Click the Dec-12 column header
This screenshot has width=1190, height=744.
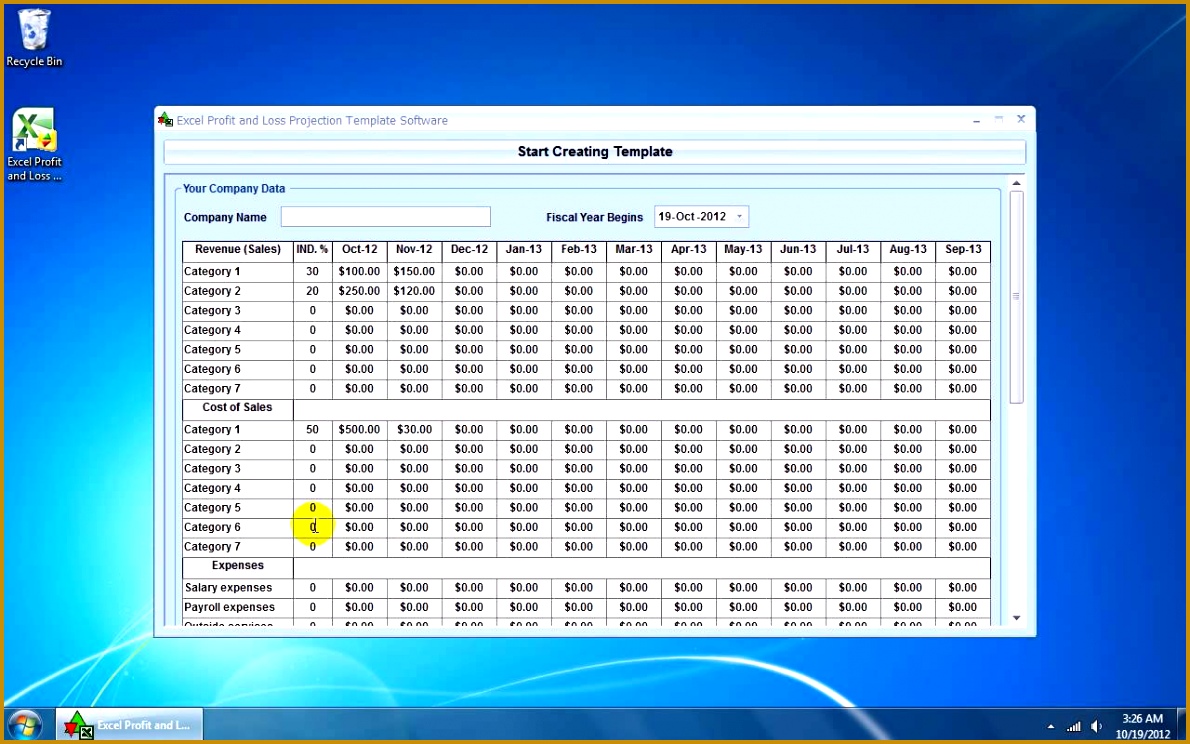pyautogui.click(x=469, y=250)
